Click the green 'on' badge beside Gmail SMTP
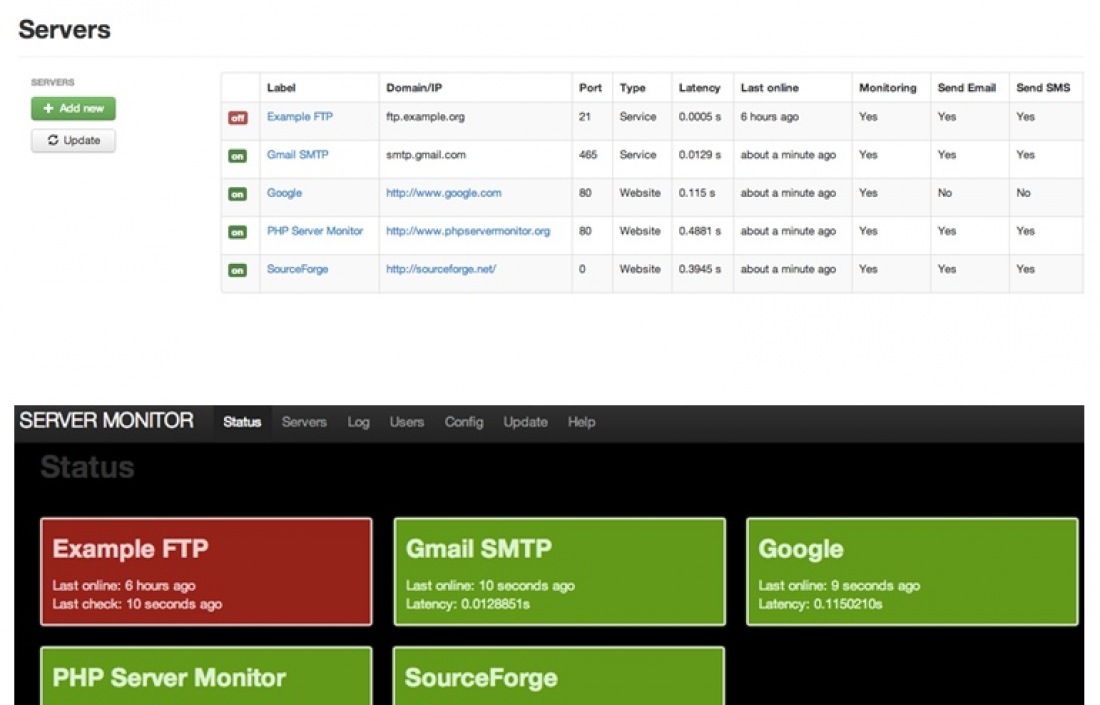 coord(237,156)
